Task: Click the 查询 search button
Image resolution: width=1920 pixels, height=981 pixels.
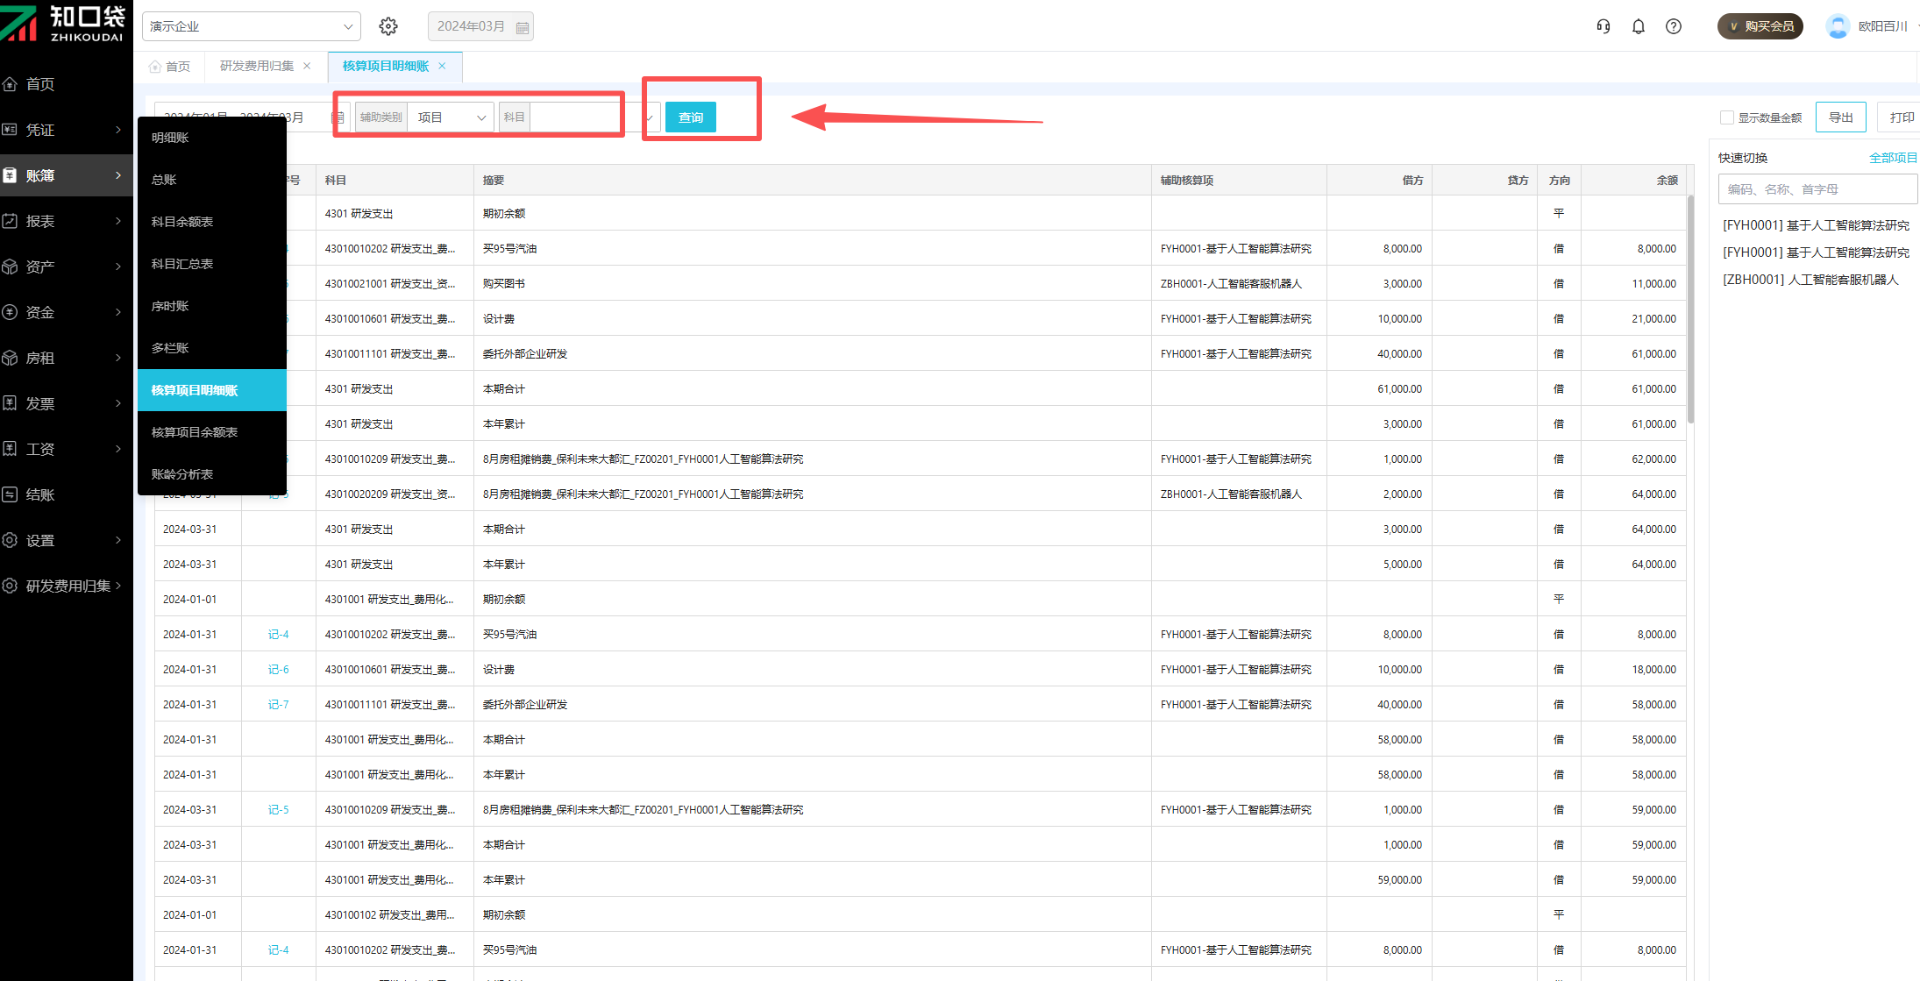Action: point(690,118)
